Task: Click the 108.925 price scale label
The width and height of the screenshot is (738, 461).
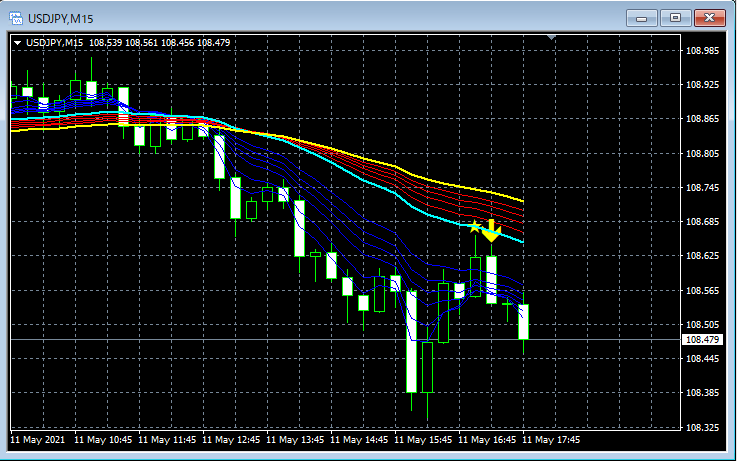Action: pyautogui.click(x=702, y=85)
